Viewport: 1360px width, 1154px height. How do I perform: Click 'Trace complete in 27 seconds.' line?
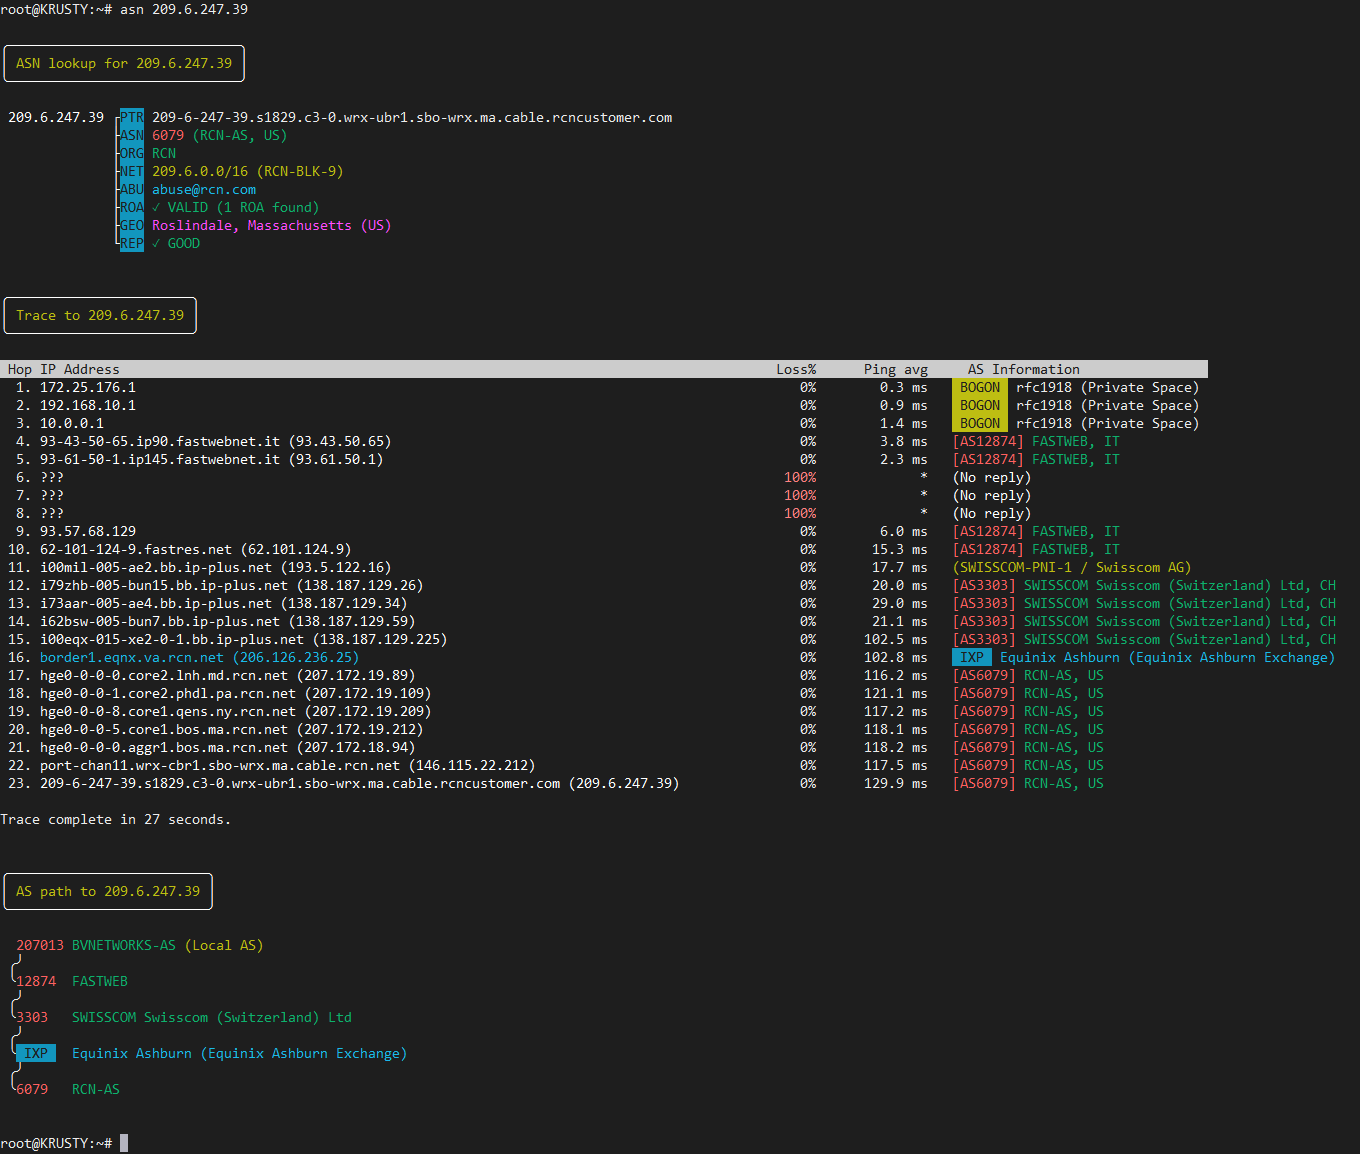pos(116,819)
